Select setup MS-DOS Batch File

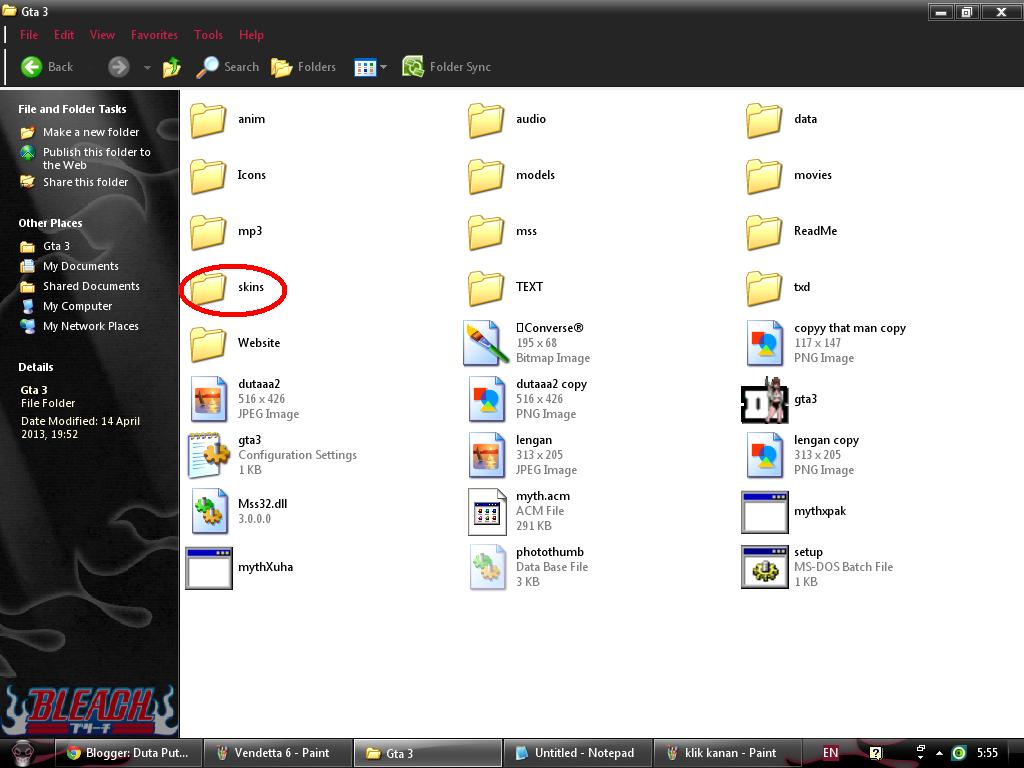tap(817, 567)
